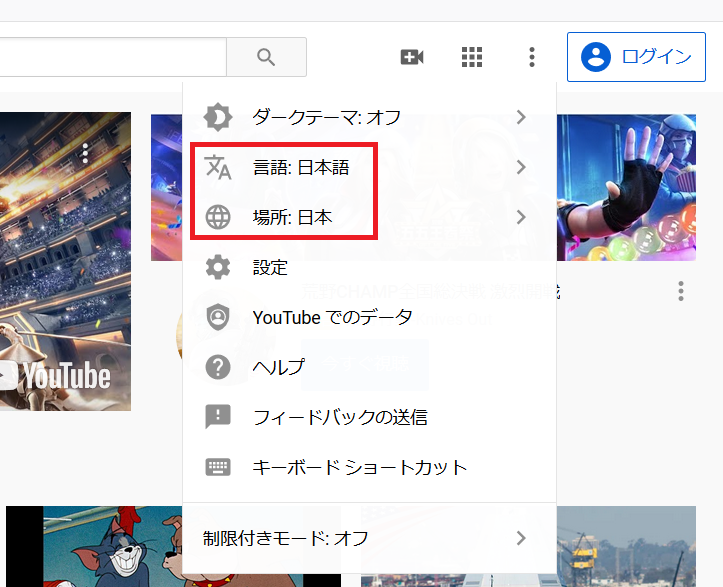The height and width of the screenshot is (587, 723).
Task: Click the settings gear icon
Action: pos(218,267)
